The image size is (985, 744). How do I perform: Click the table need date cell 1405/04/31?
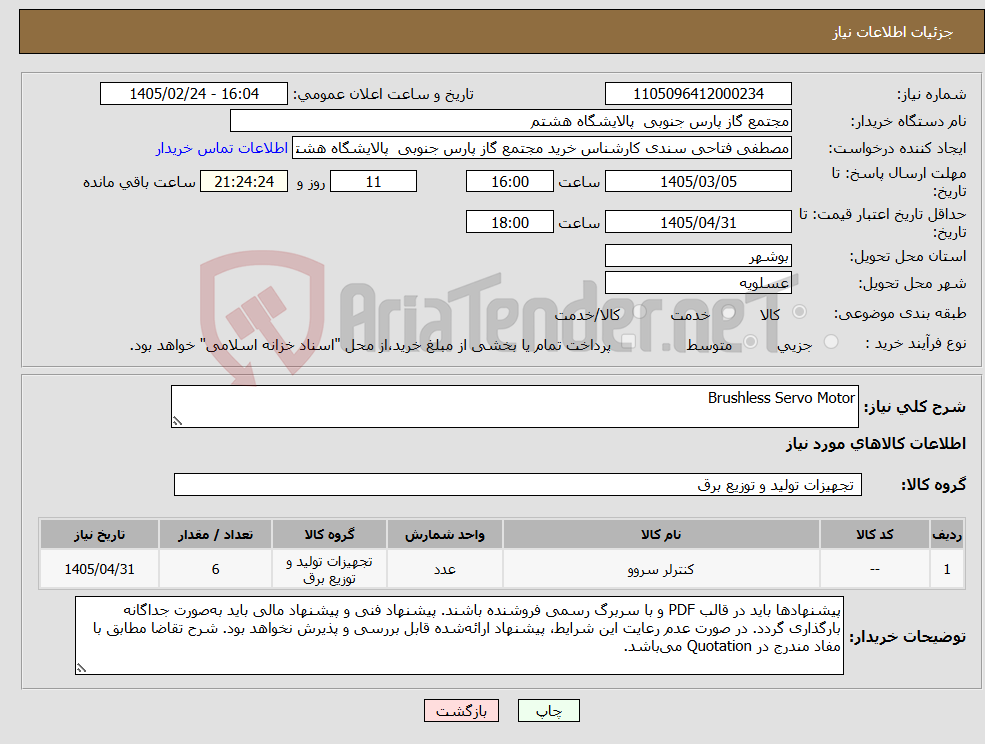click(99, 569)
